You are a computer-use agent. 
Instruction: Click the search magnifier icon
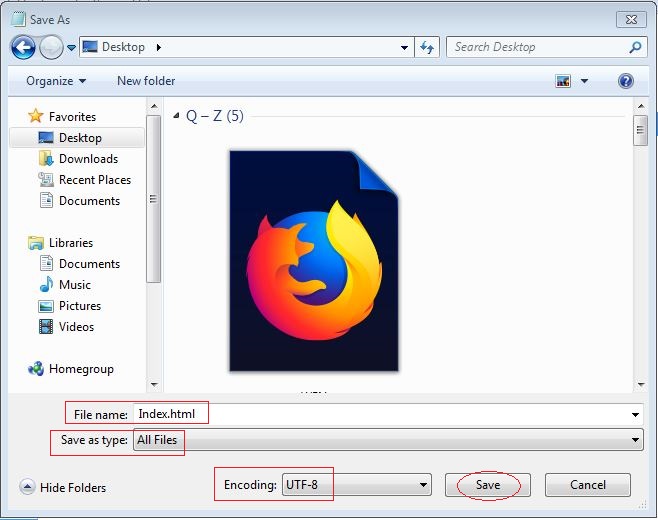(635, 47)
